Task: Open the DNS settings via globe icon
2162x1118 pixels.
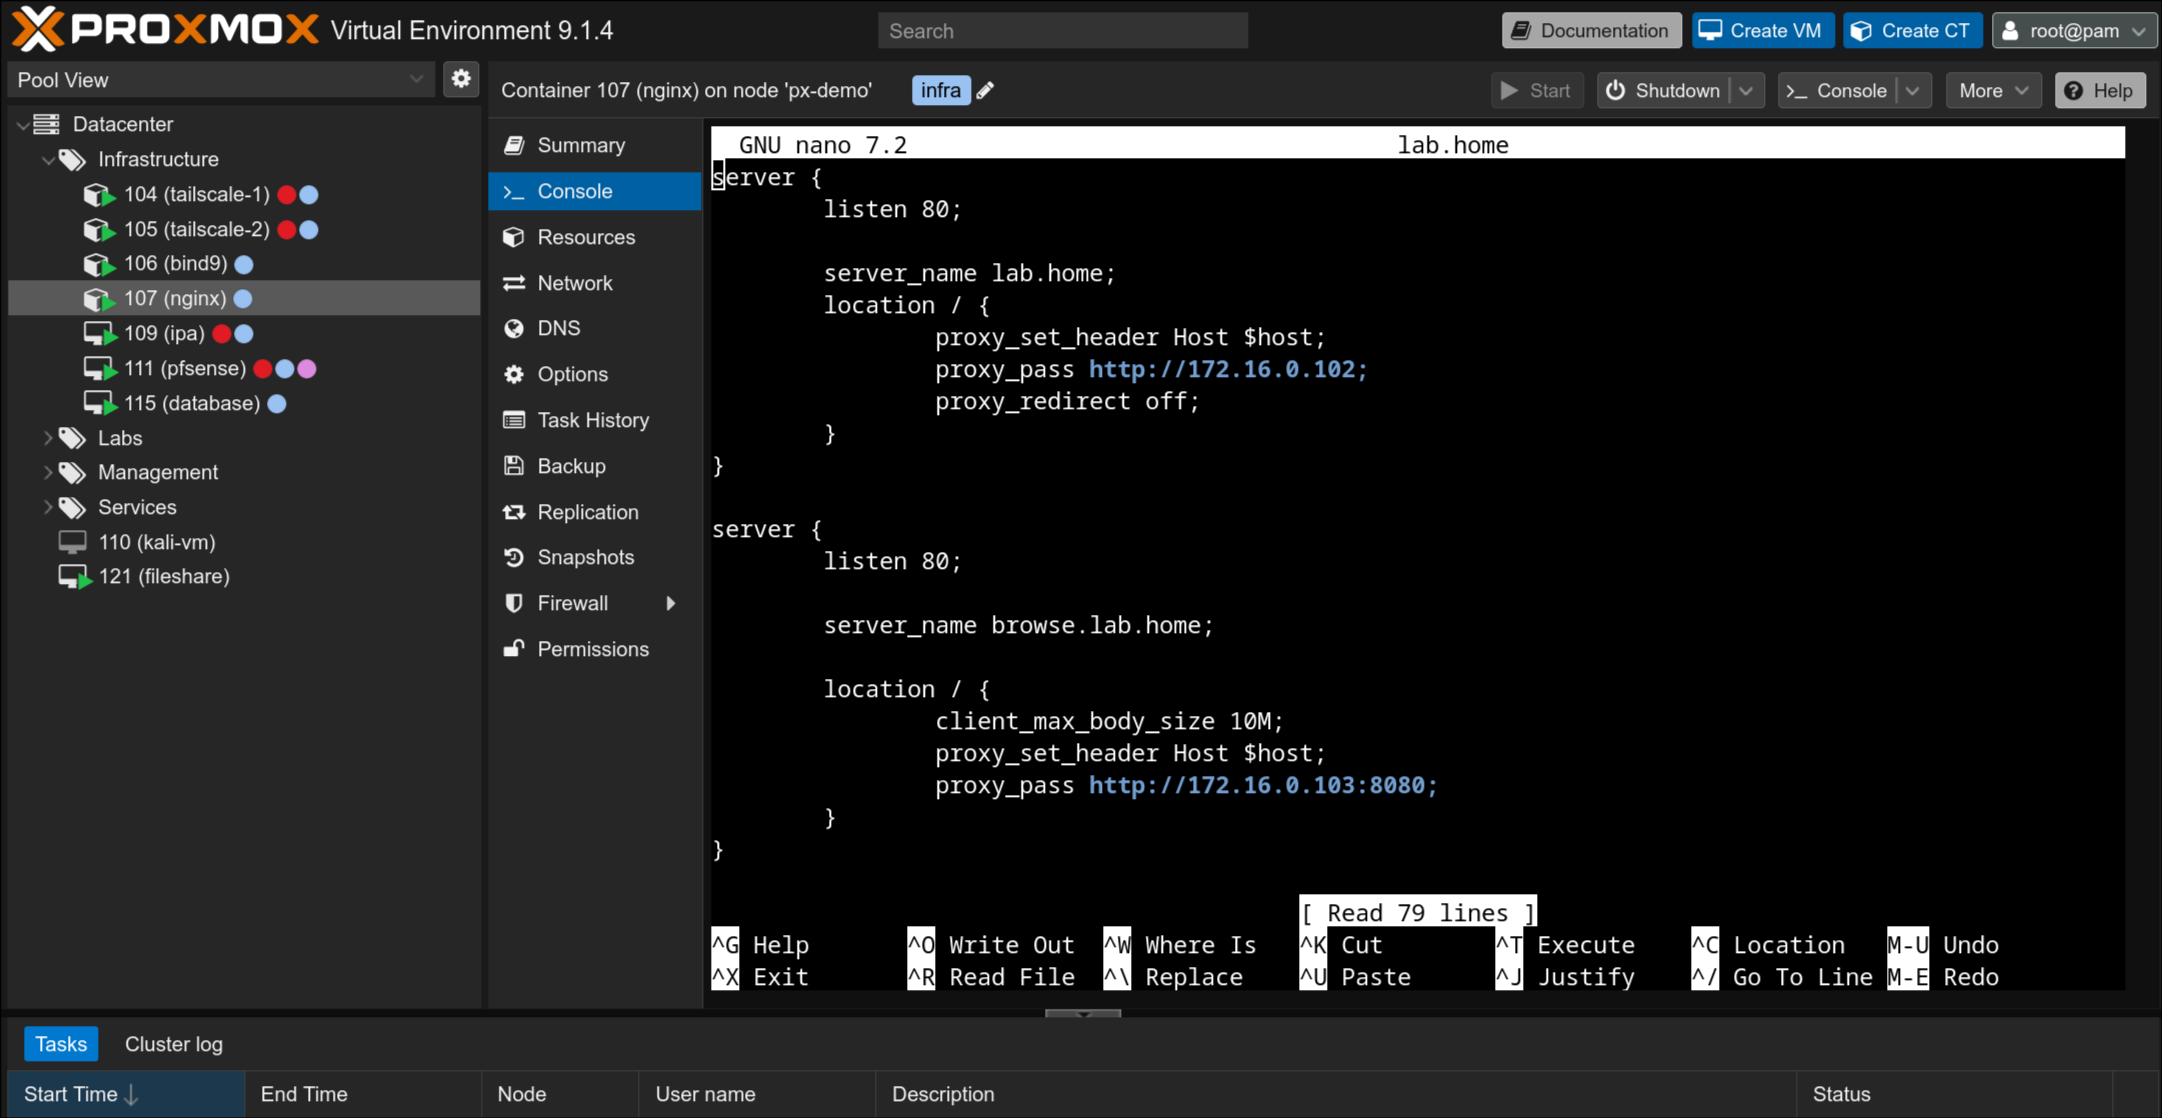Action: pyautogui.click(x=514, y=328)
